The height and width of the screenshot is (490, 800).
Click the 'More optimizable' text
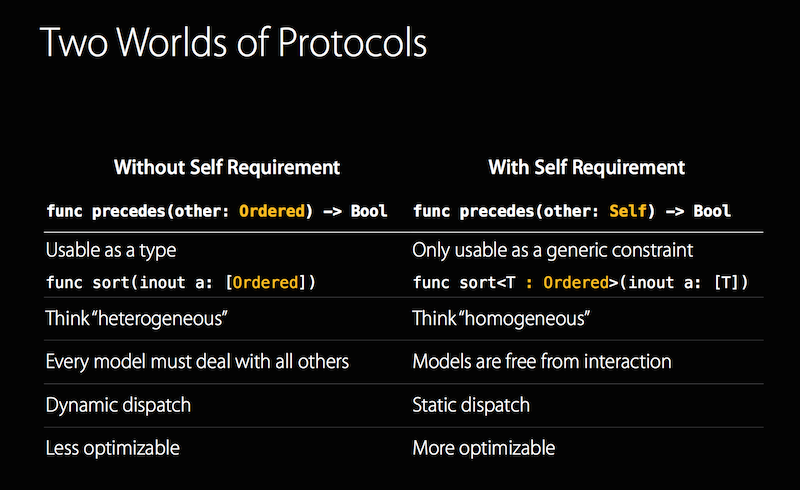pos(483,448)
